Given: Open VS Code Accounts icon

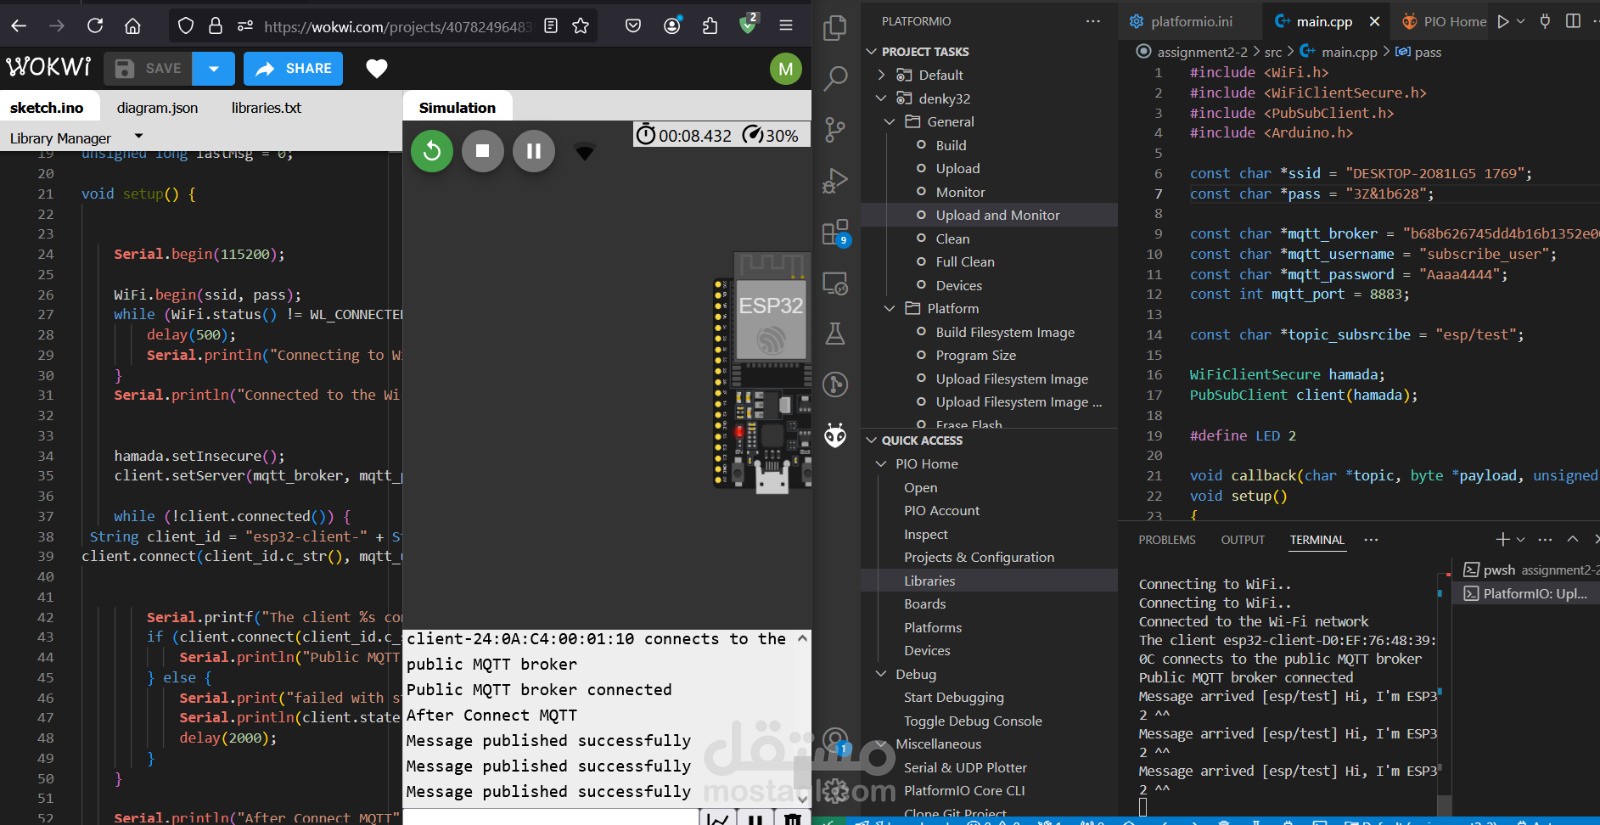Looking at the screenshot, I should (x=836, y=741).
